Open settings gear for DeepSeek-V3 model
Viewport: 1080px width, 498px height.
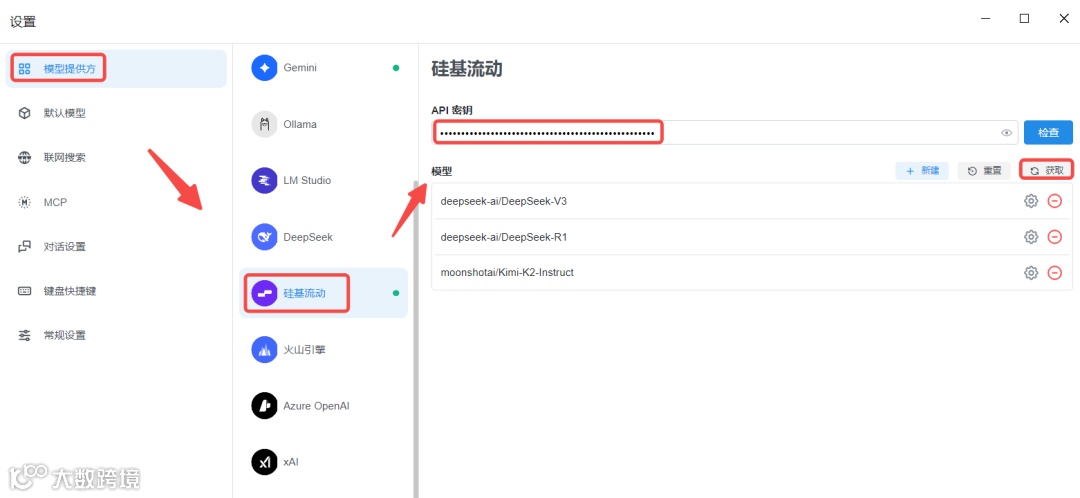pos(1030,201)
